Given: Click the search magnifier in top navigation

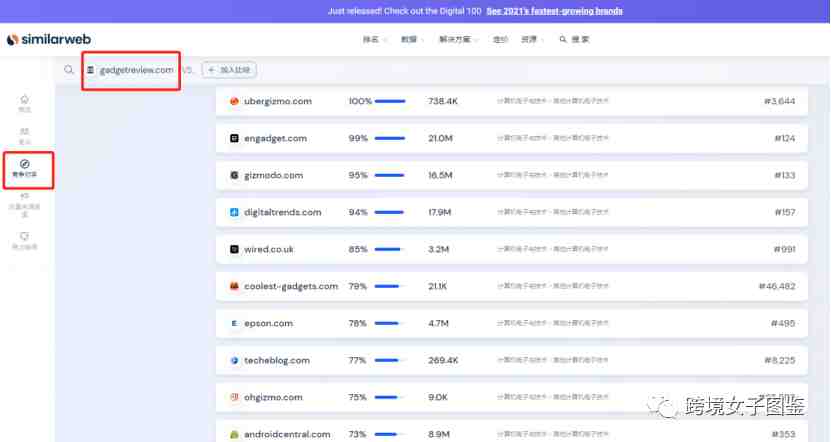Looking at the screenshot, I should click(x=563, y=39).
